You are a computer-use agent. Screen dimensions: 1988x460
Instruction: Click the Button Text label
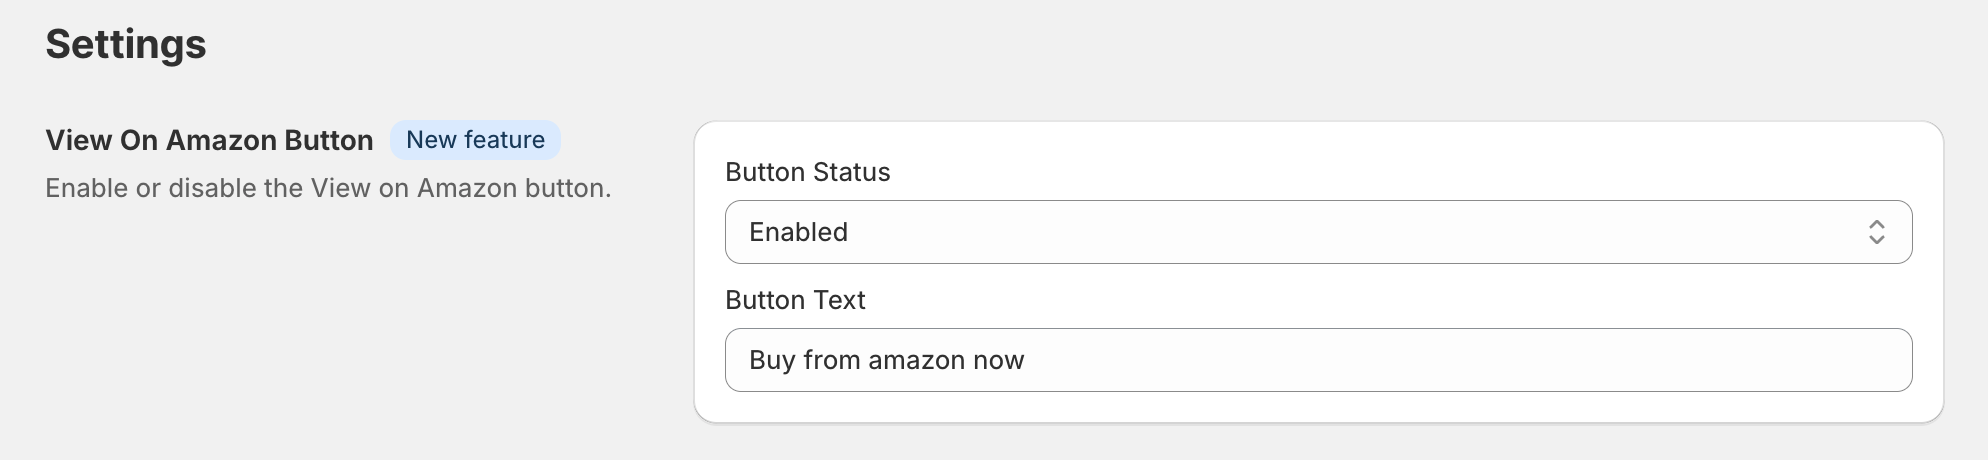[x=795, y=300]
